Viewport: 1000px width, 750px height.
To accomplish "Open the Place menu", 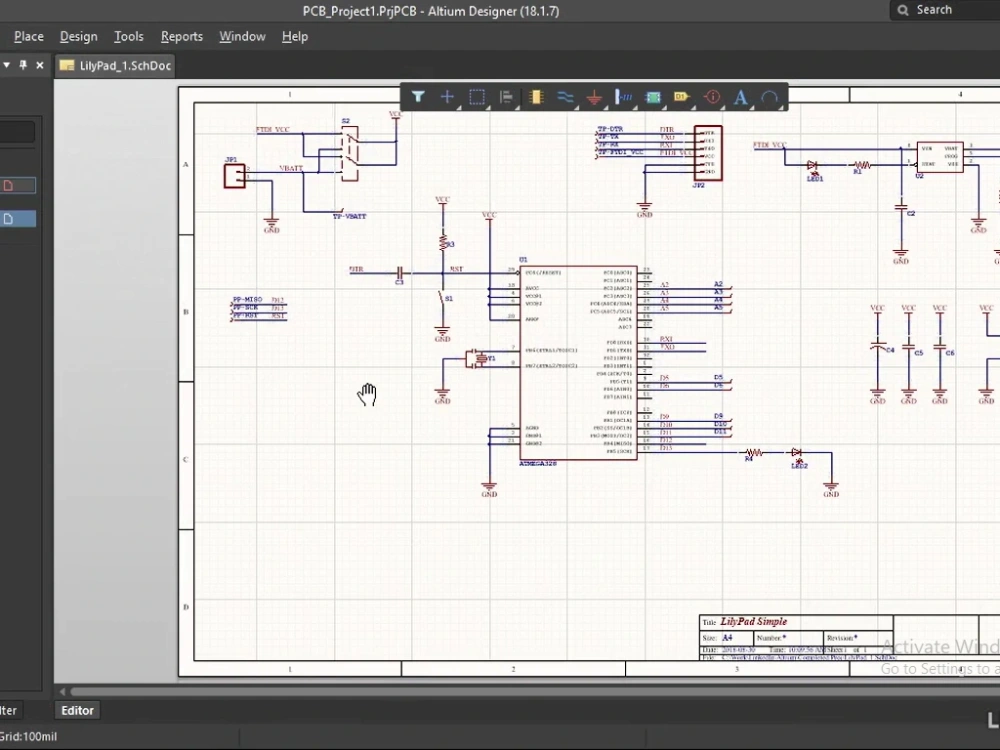I will click(28, 36).
